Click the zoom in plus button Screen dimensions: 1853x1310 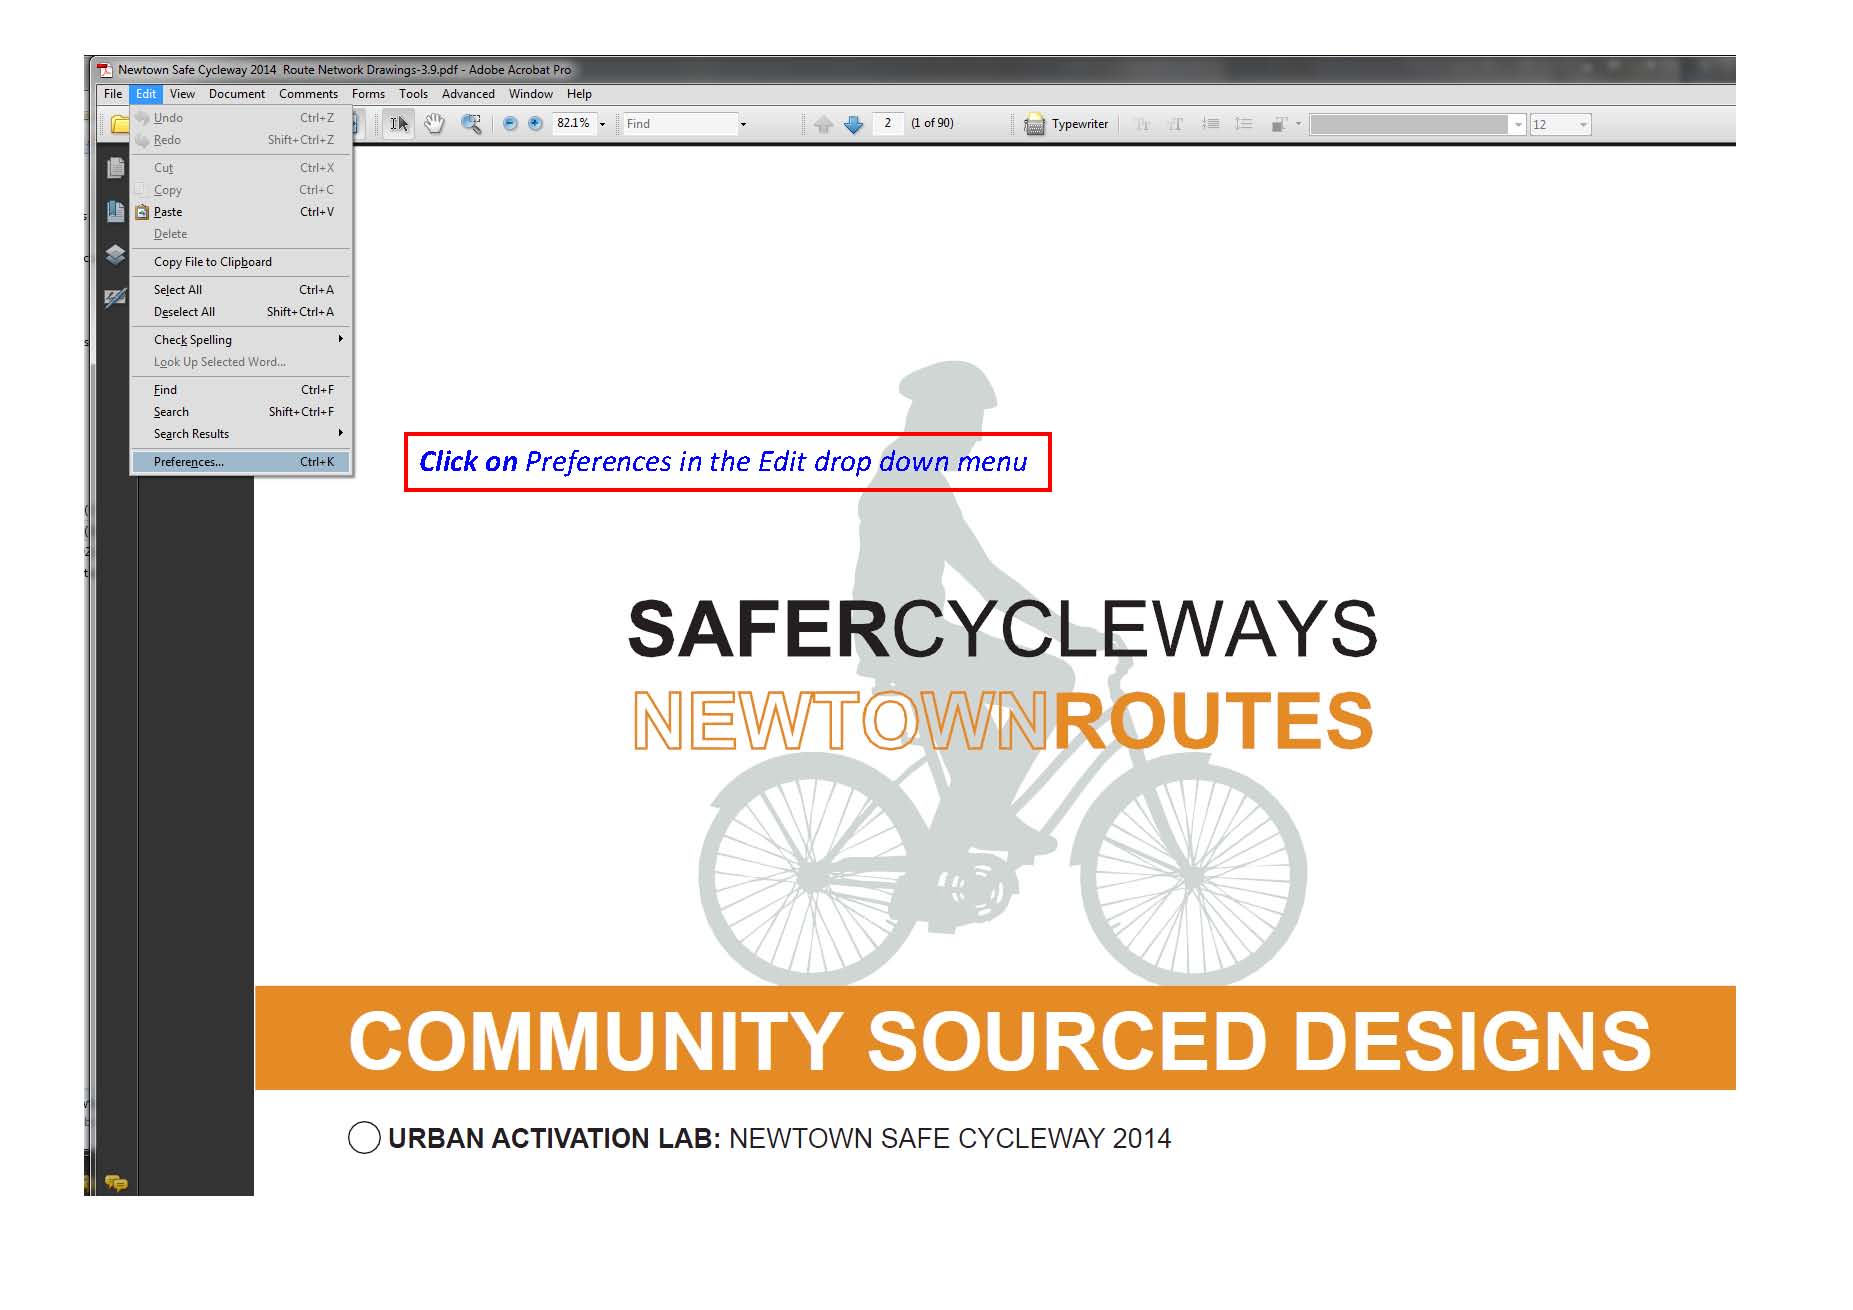535,124
